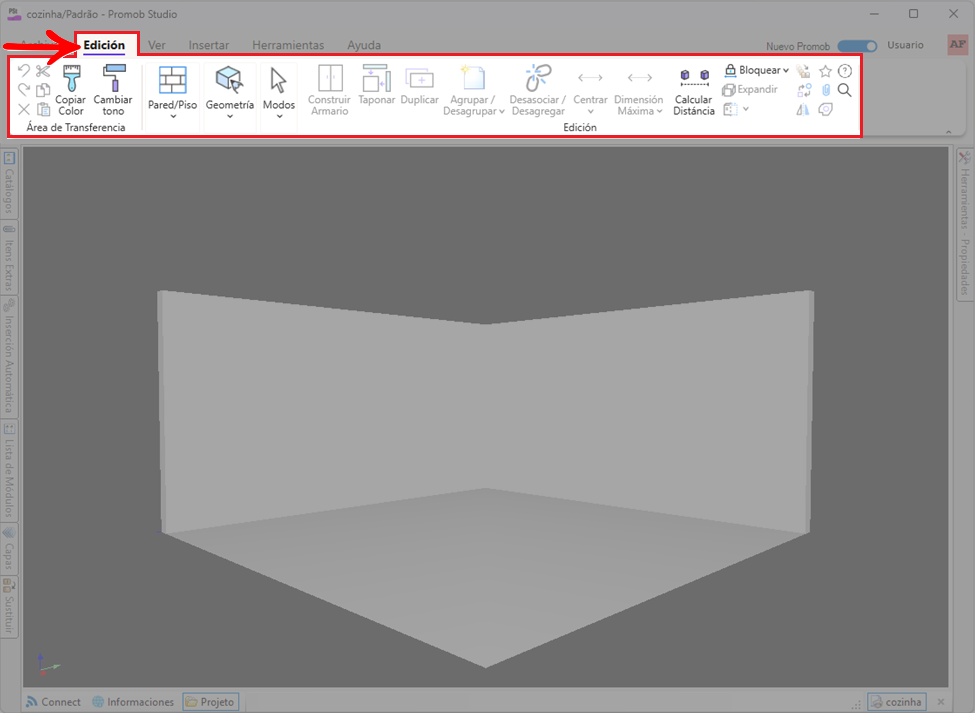The width and height of the screenshot is (975, 713).
Task: Click the swap shapes arrows icon
Action: coord(803,90)
